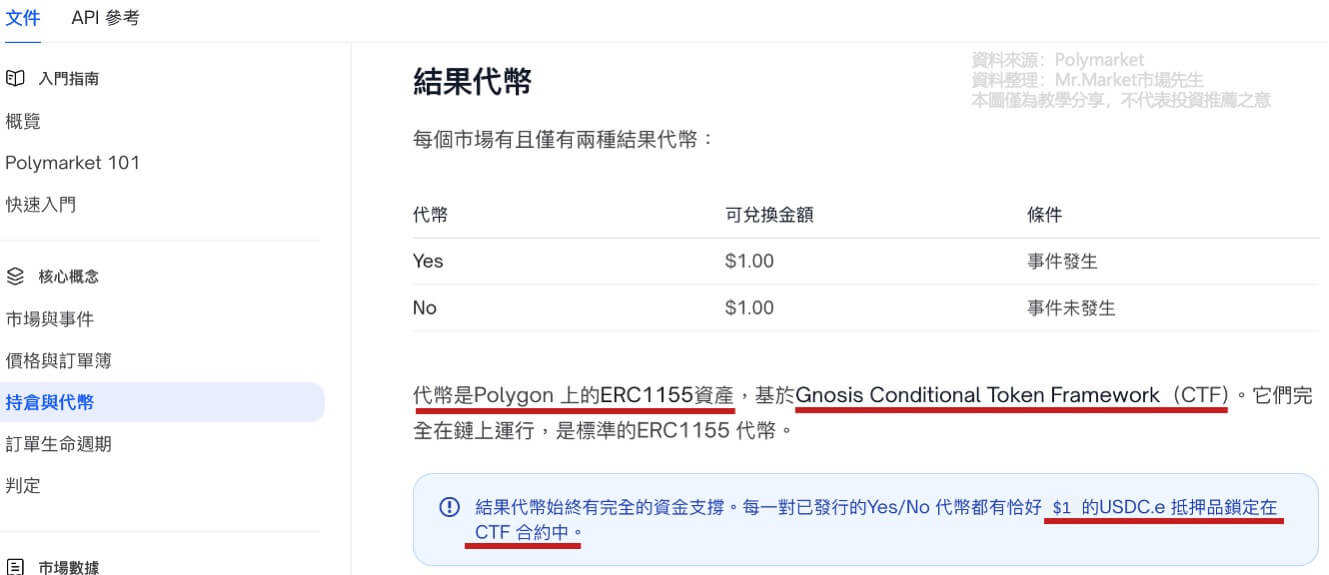Viewport: 1329px width, 575px height.
Task: Open the 快速入門 guide link
Action: [x=41, y=205]
